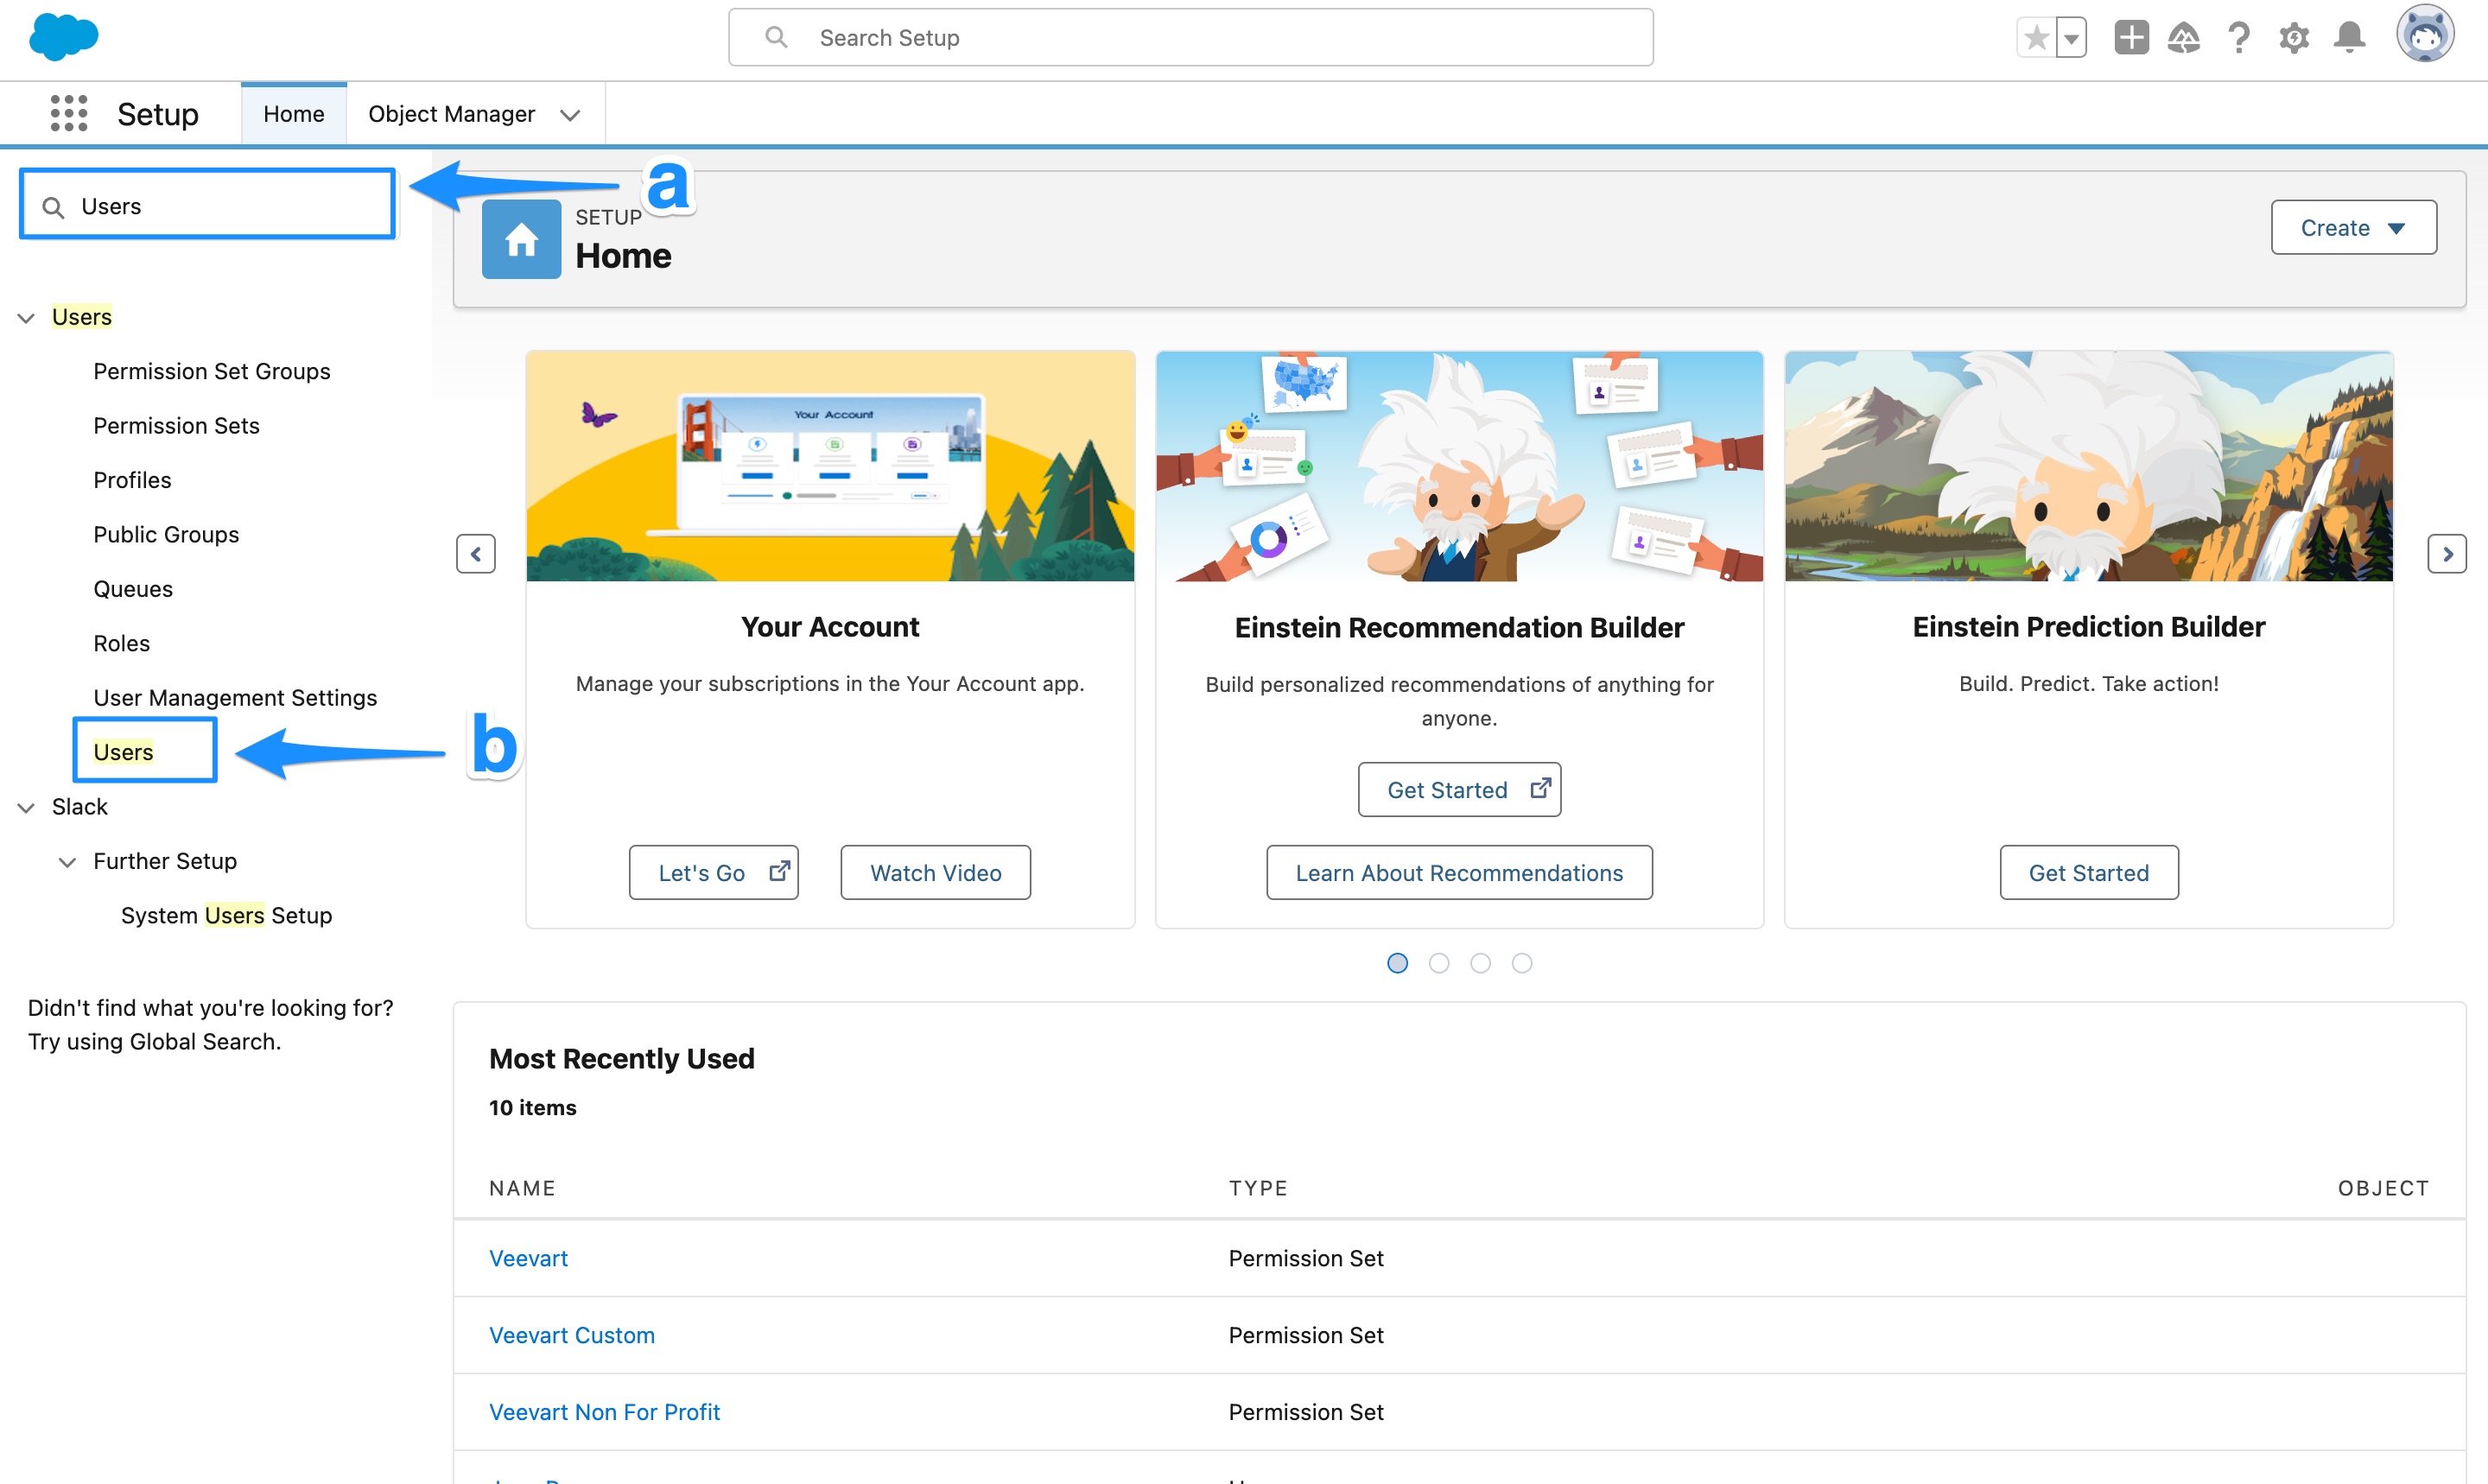Open the Guidance Center cloud icon

point(2184,37)
